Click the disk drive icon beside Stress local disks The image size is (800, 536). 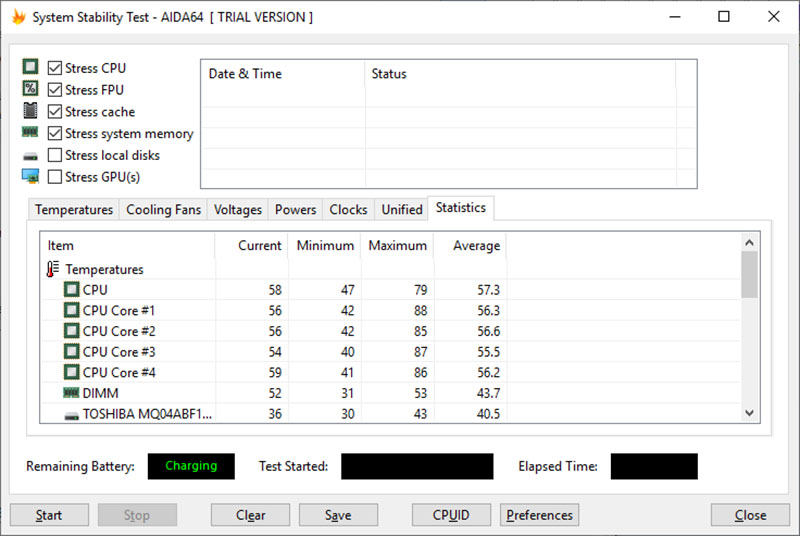(x=31, y=157)
